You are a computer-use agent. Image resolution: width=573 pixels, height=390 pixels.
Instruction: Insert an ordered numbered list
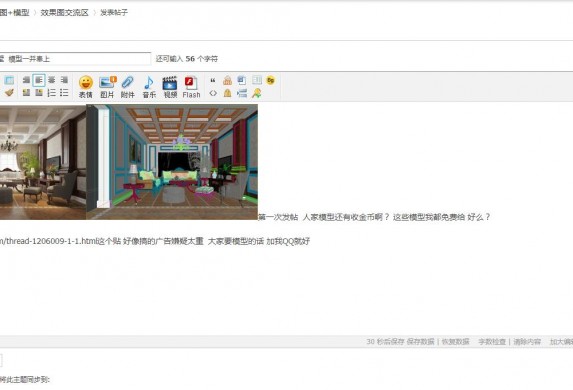pos(52,93)
